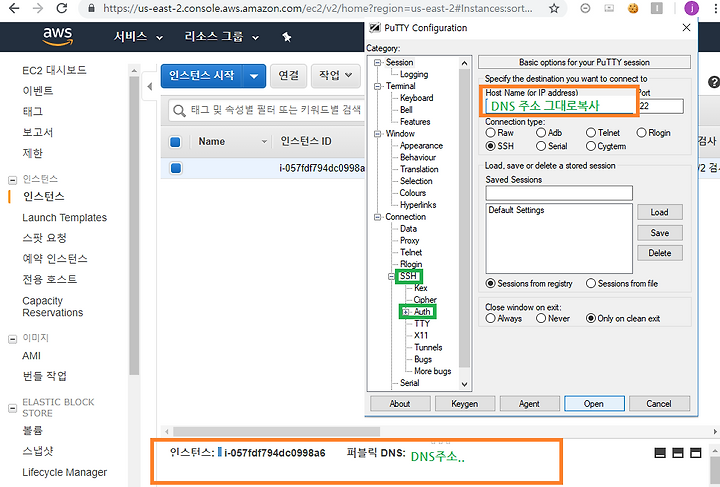Open Launch Templates in the sidebar
Screen dimensions: 720x487
click(64, 218)
